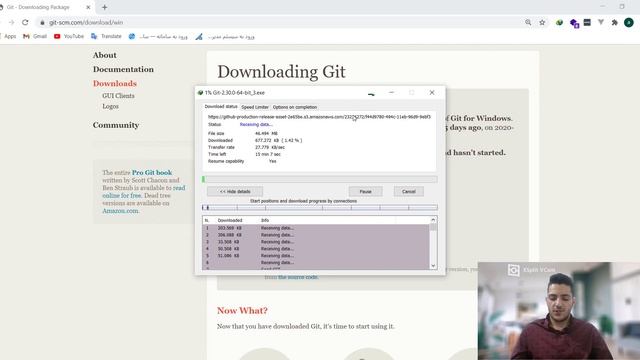Switch to Speed Limiter tab
This screenshot has width=640, height=360.
[255, 107]
